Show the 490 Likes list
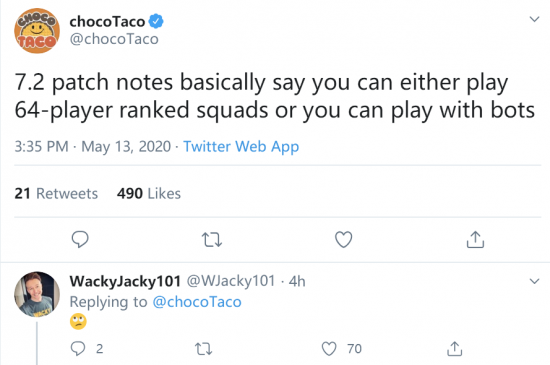The image size is (550, 365). click(x=149, y=194)
